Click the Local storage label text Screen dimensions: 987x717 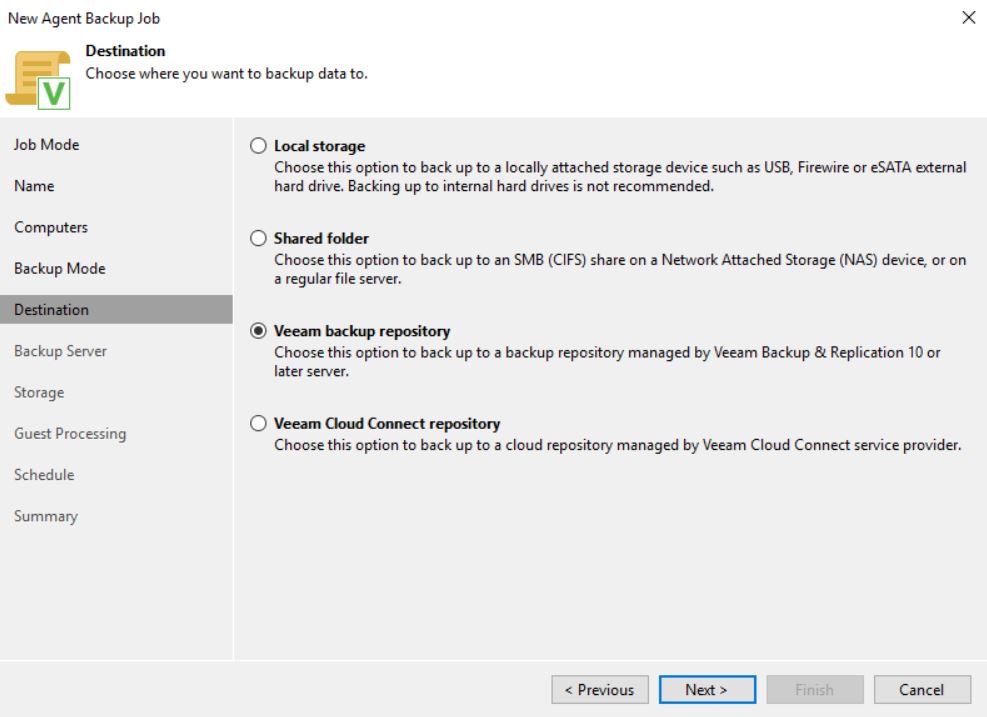pos(320,146)
